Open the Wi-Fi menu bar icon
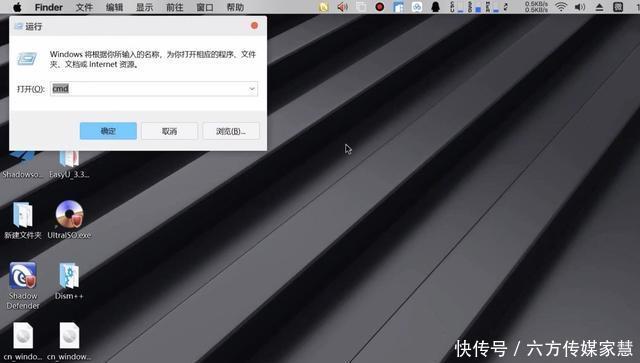Image resolution: width=640 pixels, height=363 pixels. click(561, 7)
